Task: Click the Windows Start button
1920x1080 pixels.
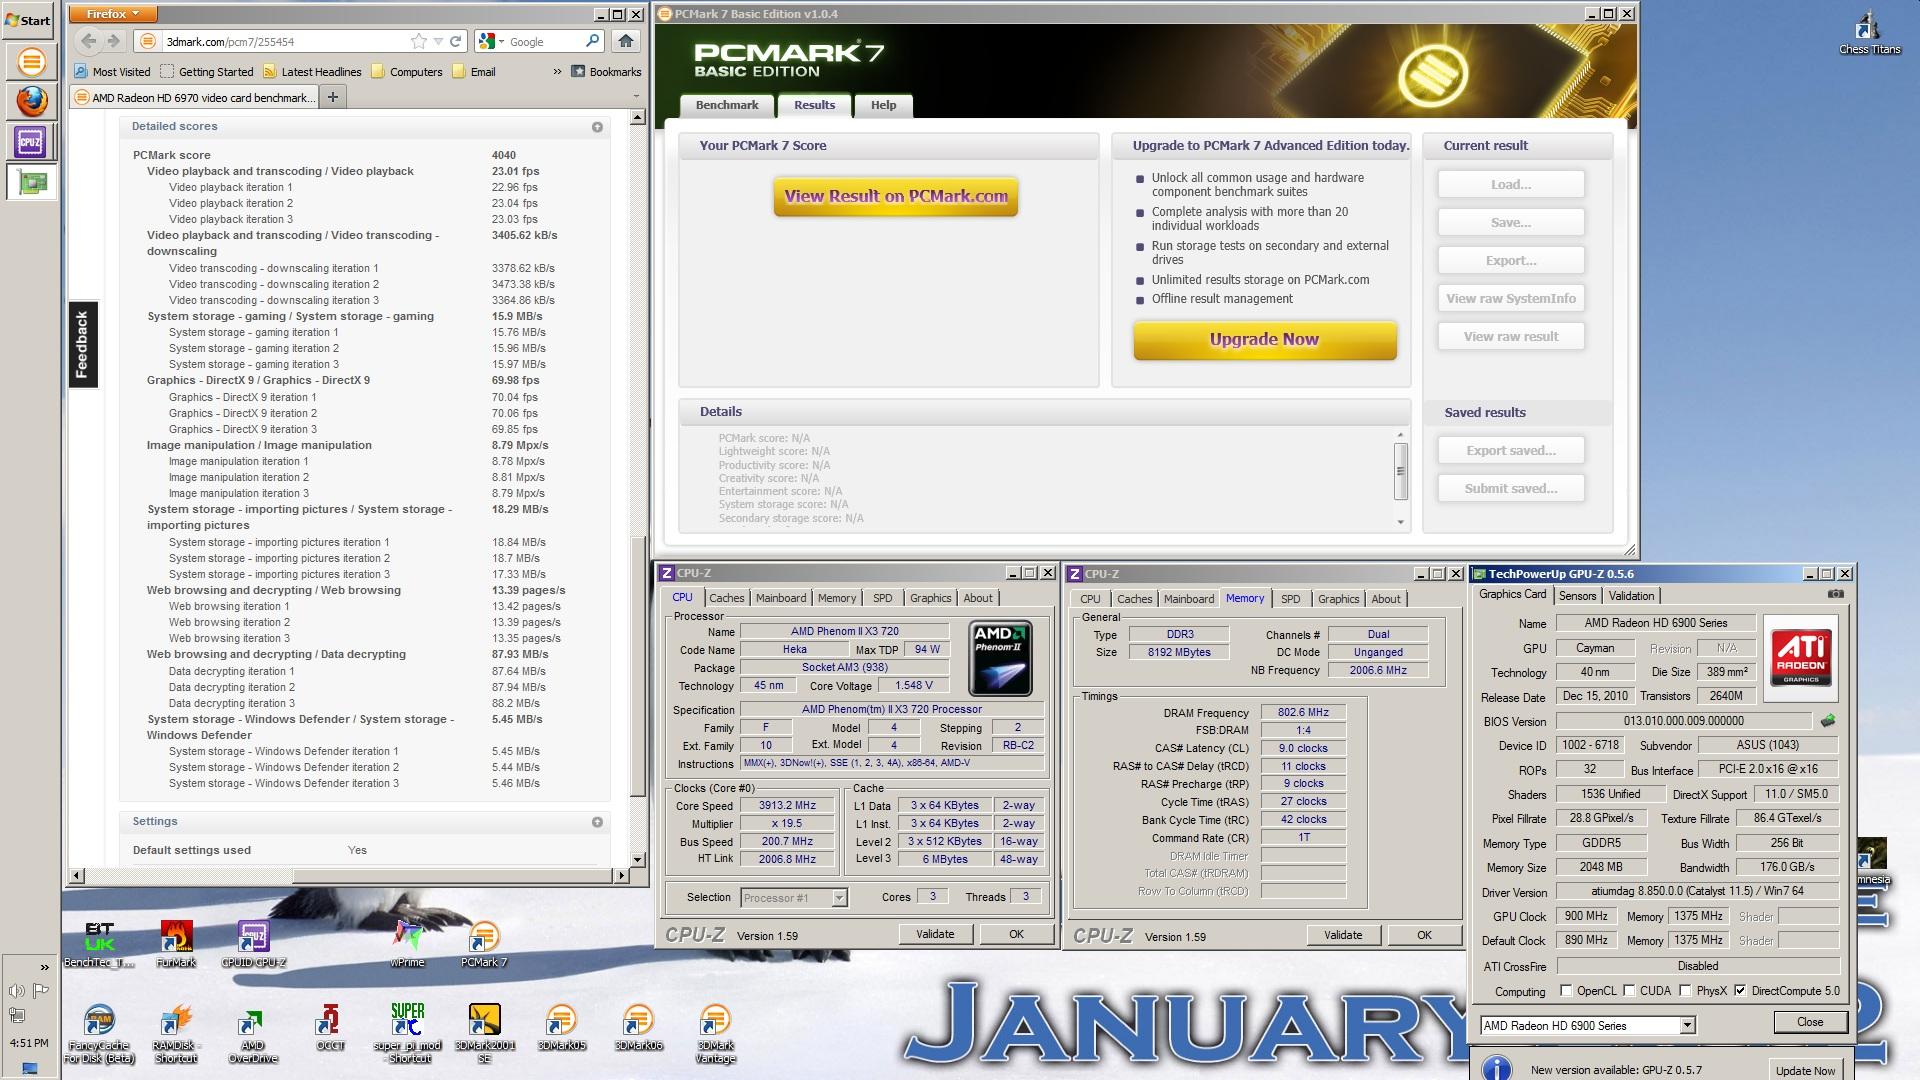Action: [27, 20]
